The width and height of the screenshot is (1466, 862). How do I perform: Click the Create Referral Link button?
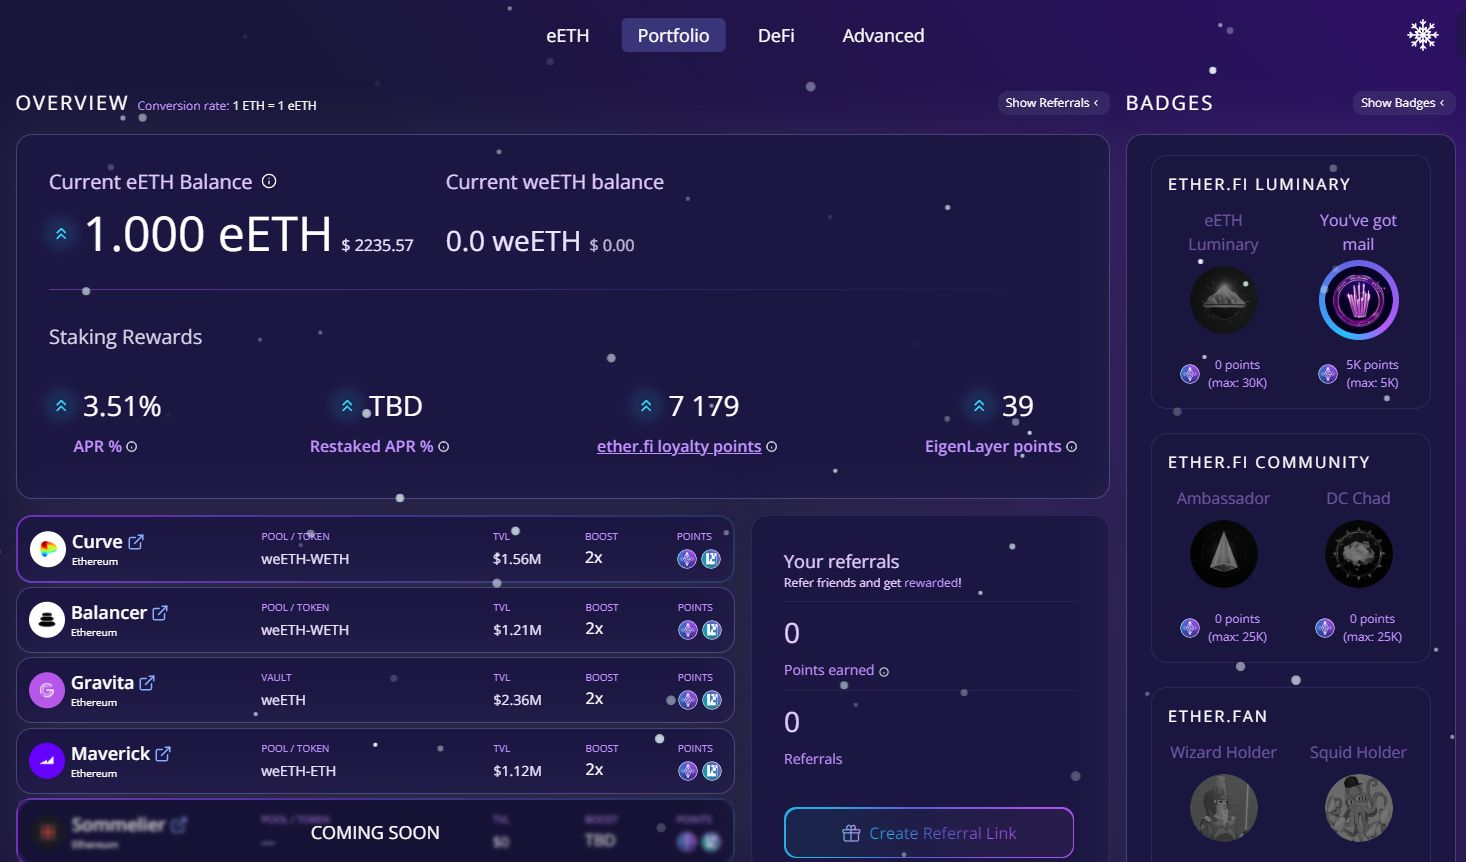click(929, 833)
